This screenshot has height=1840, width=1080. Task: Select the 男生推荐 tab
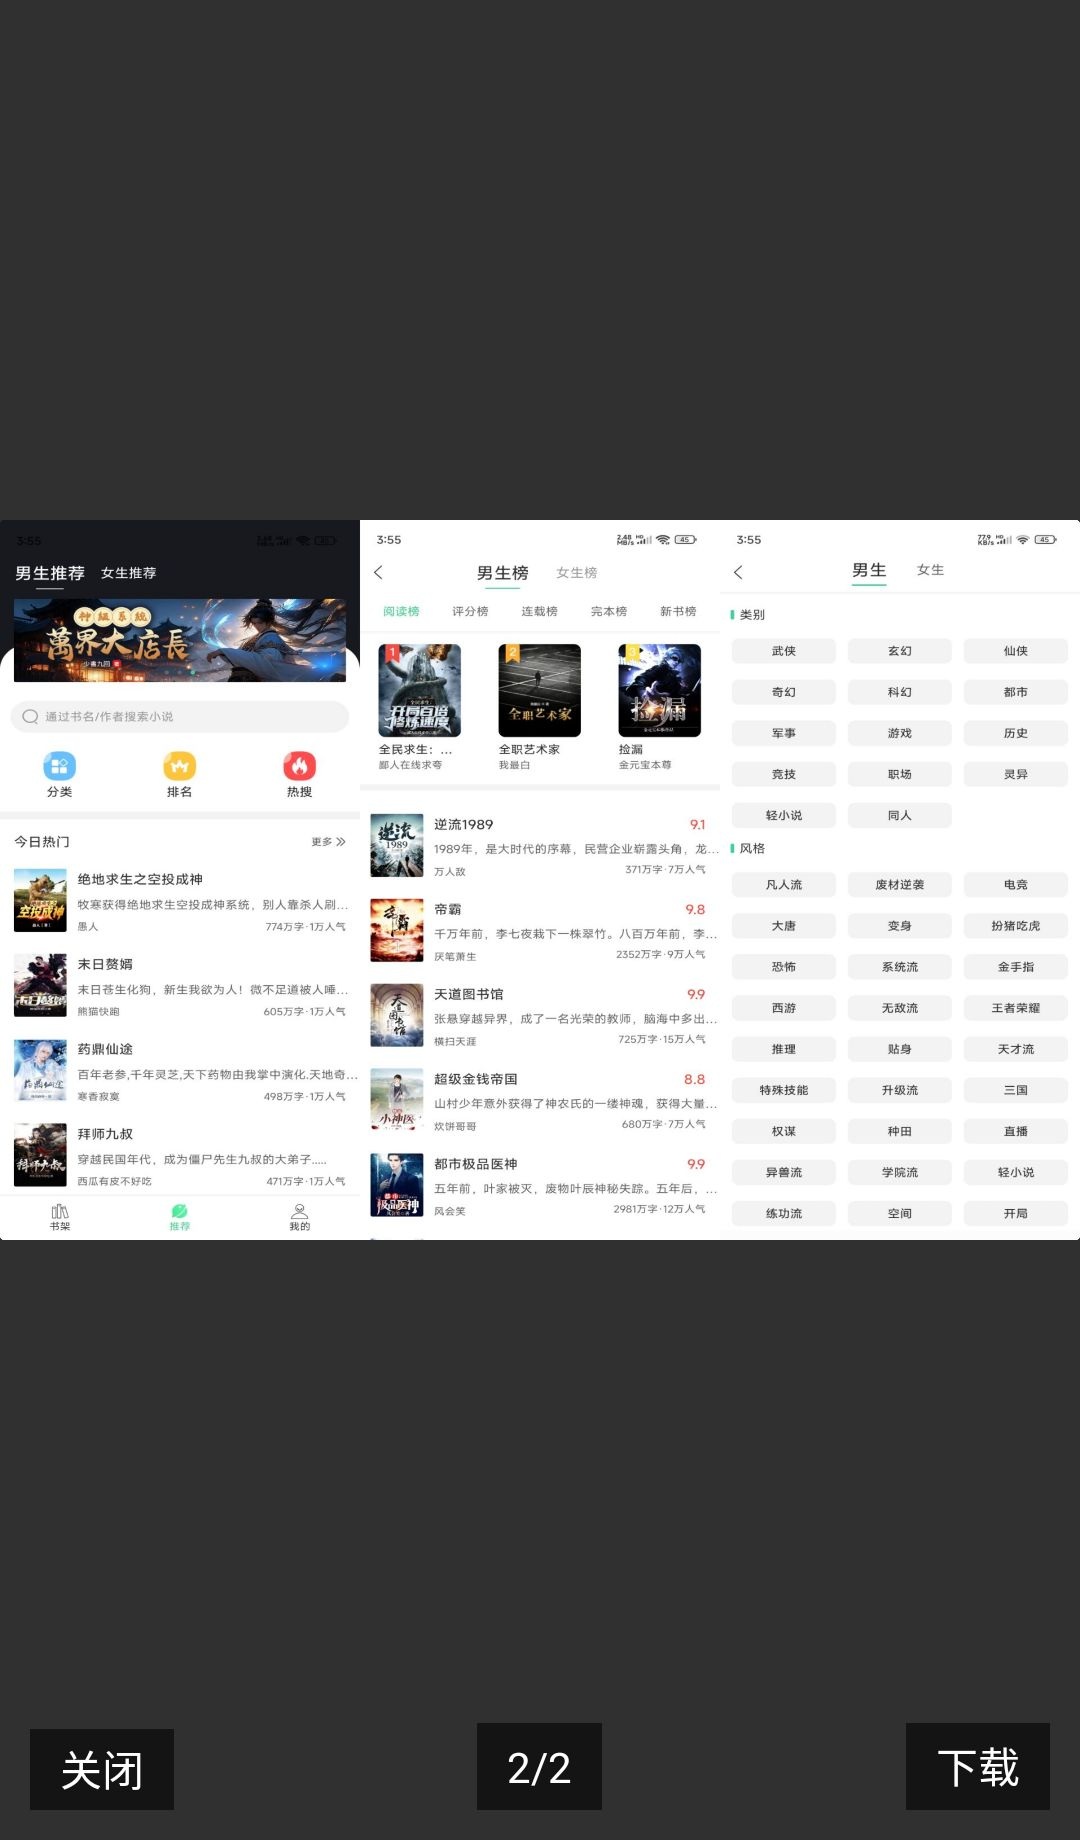click(50, 573)
